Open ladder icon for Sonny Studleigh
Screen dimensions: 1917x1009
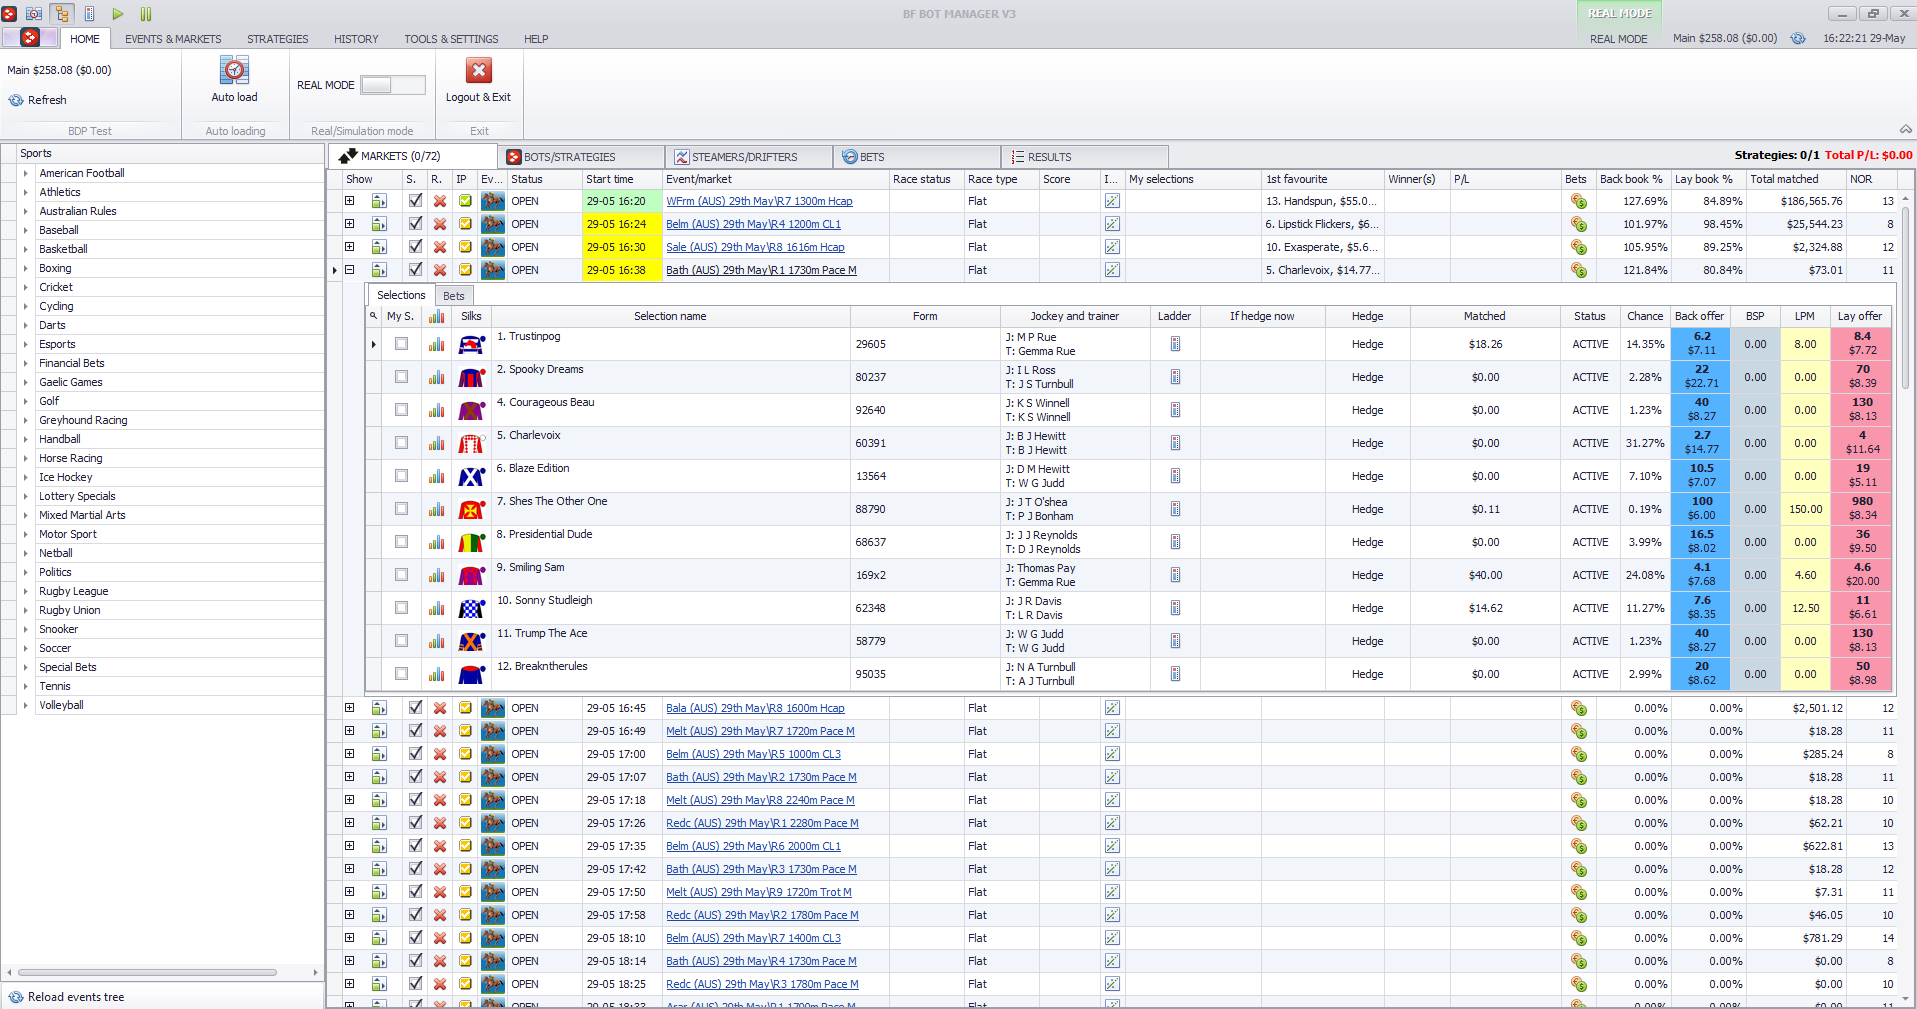[x=1175, y=608]
